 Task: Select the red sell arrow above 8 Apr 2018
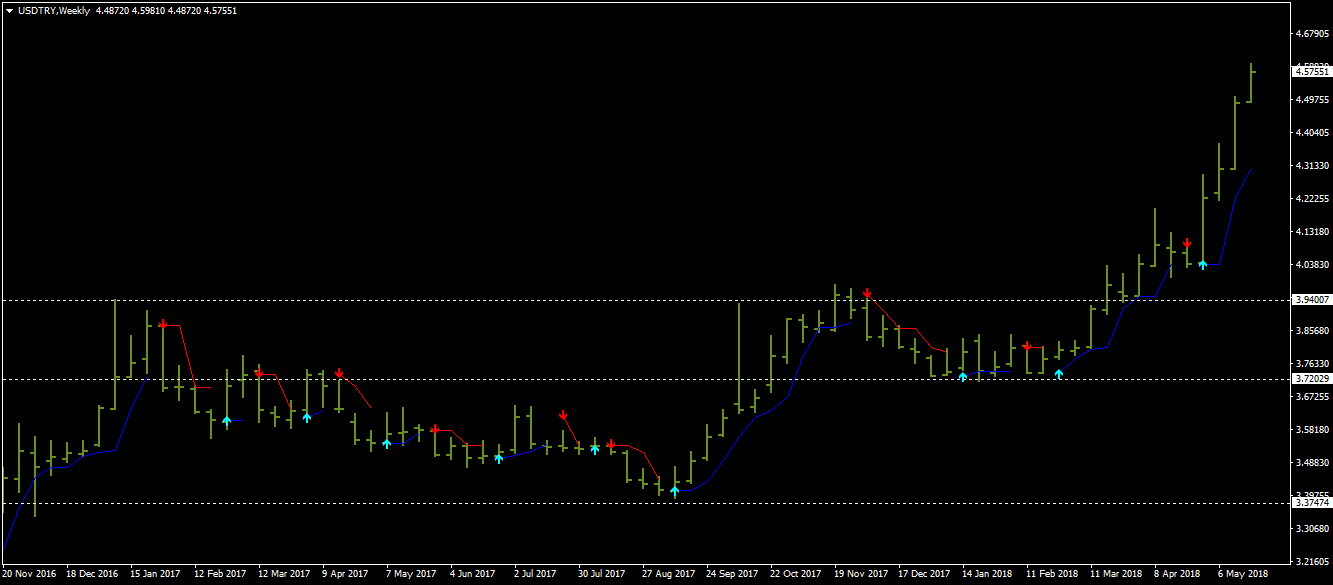1187,243
